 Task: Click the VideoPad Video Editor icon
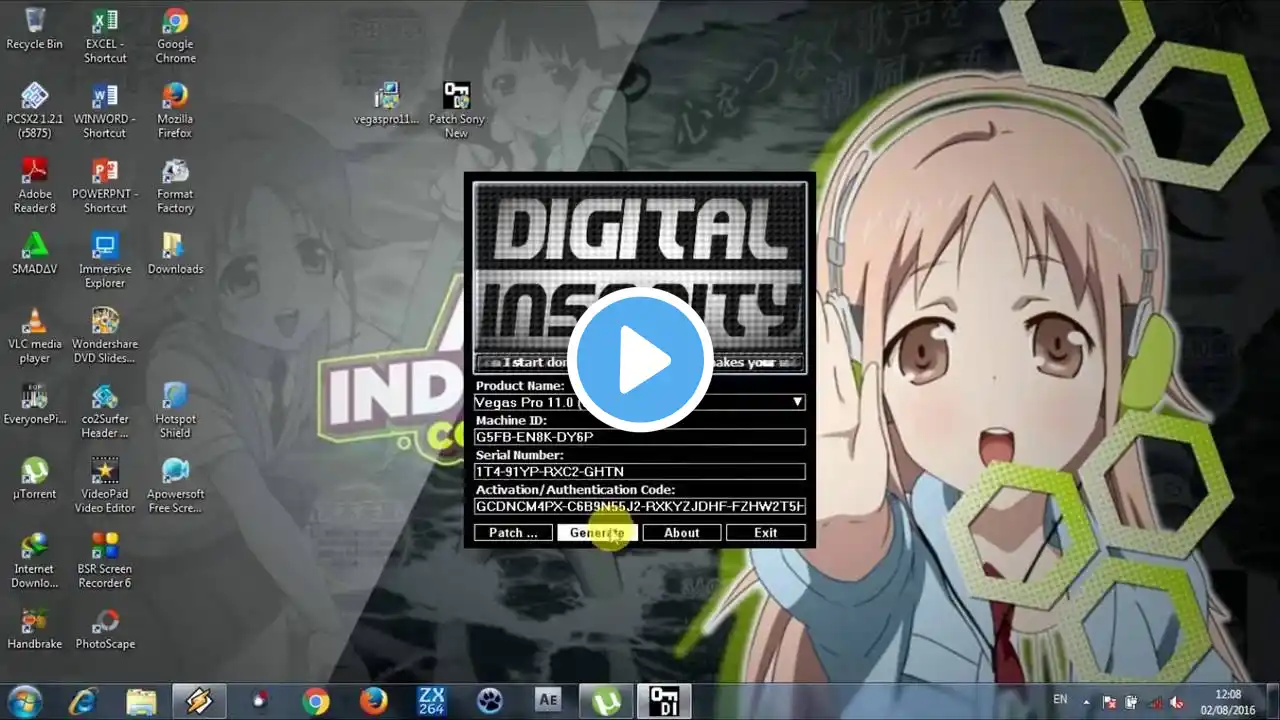(105, 485)
